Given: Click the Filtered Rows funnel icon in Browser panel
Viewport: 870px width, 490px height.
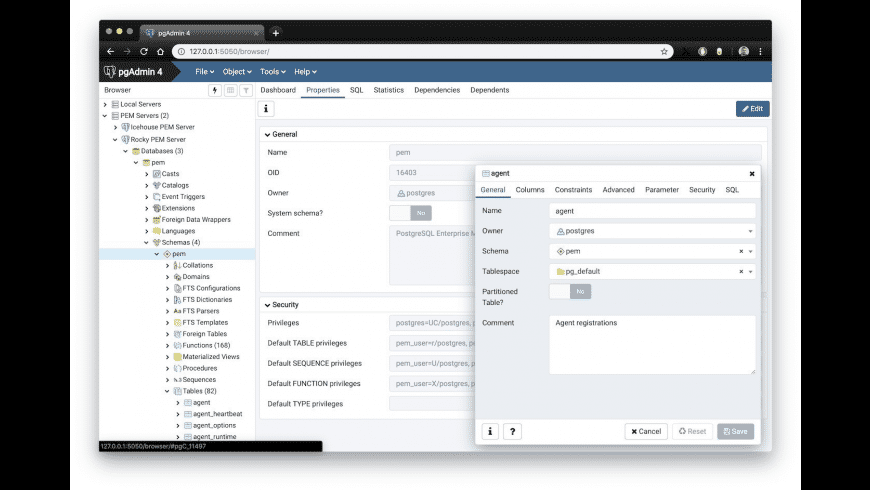Looking at the screenshot, I should point(246,90).
